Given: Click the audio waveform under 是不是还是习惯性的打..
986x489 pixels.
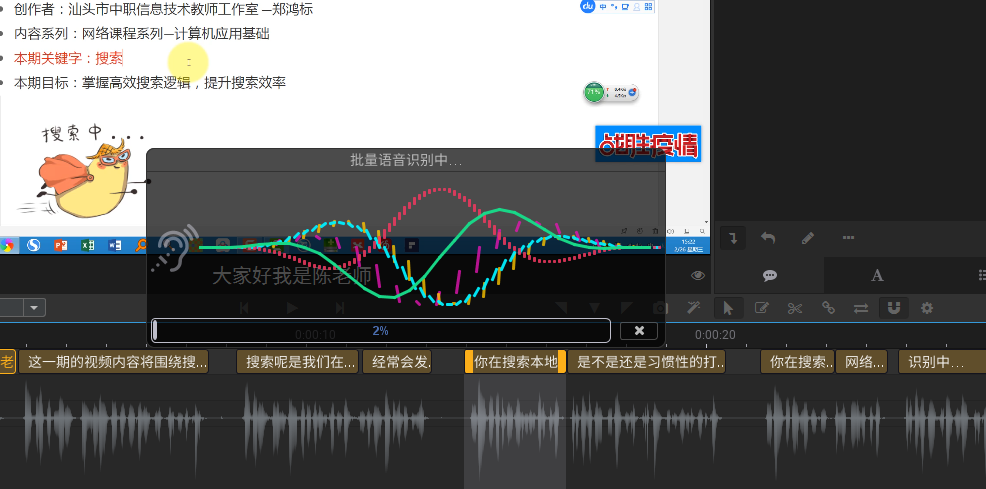Looking at the screenshot, I should tap(646, 417).
